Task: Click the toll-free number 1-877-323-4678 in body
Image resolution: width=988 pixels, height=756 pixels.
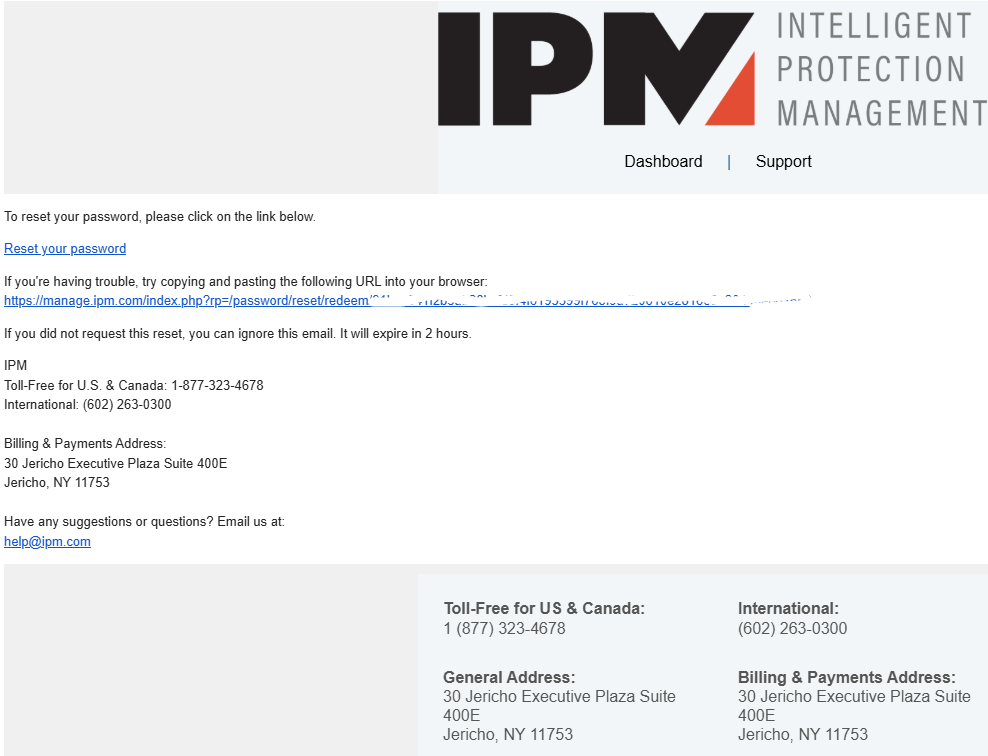Action: [x=217, y=385]
